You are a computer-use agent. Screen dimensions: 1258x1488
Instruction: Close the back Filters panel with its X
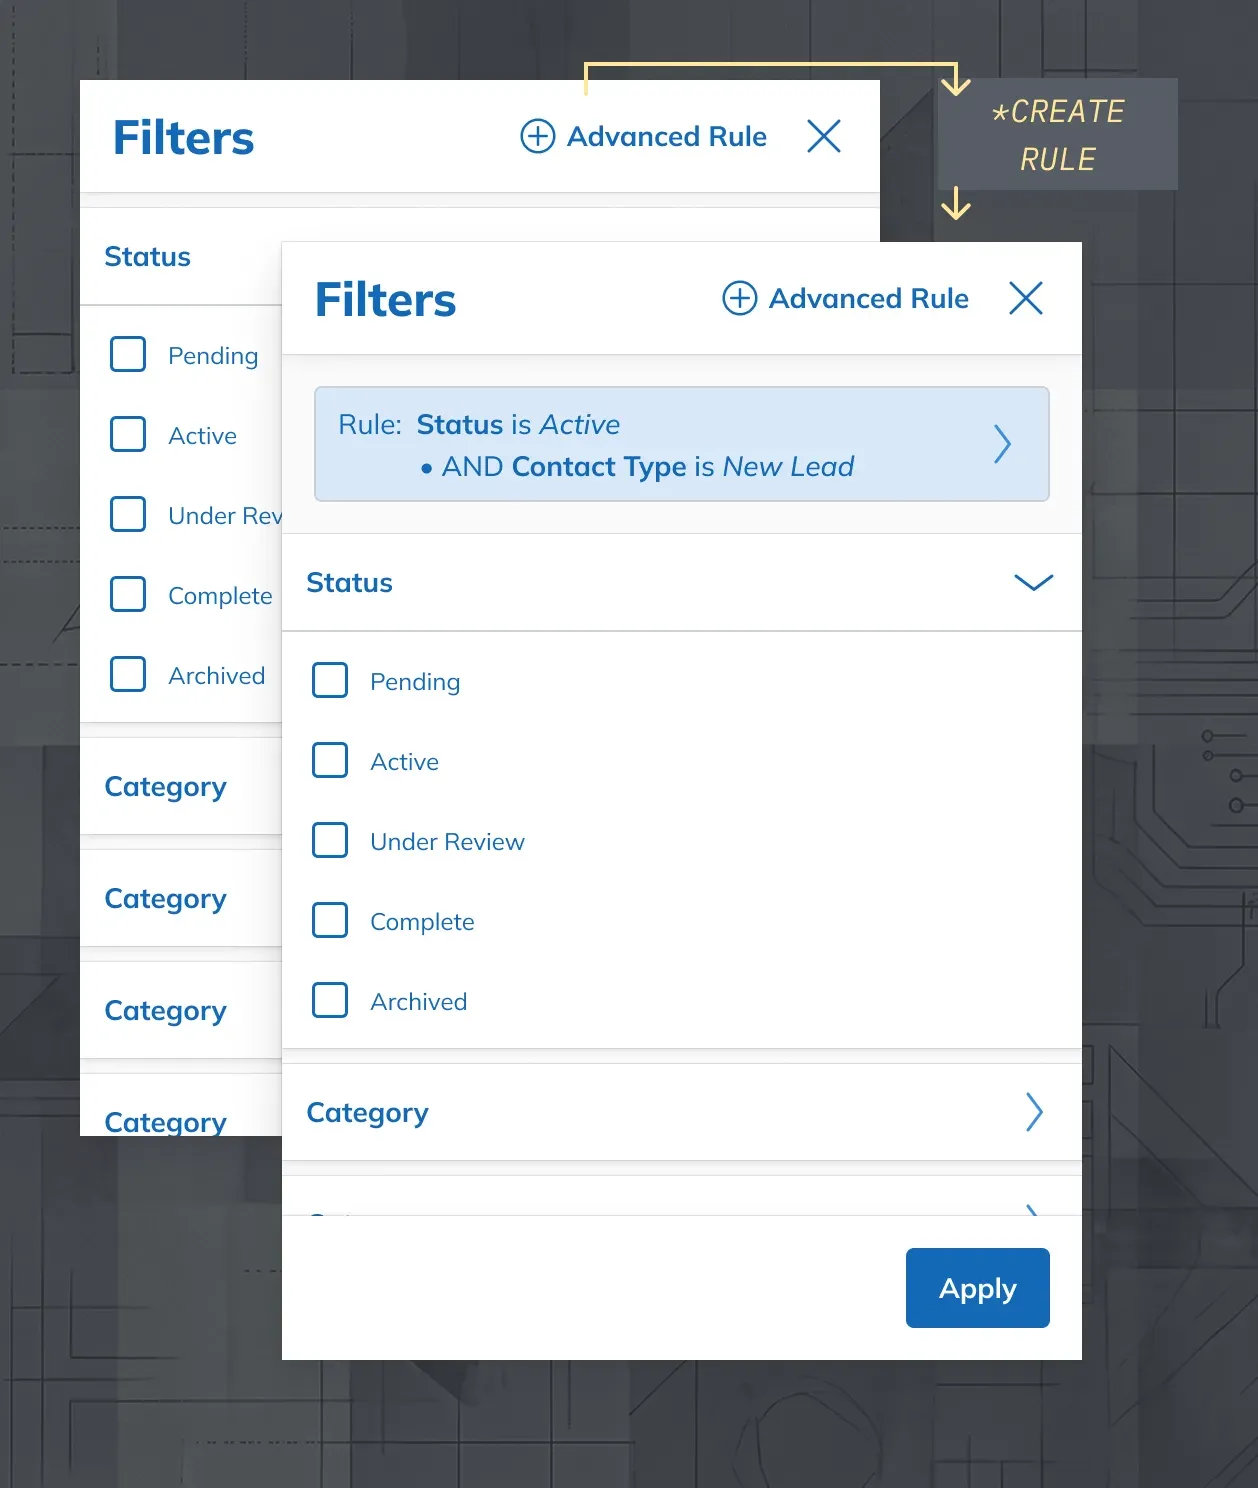[824, 136]
